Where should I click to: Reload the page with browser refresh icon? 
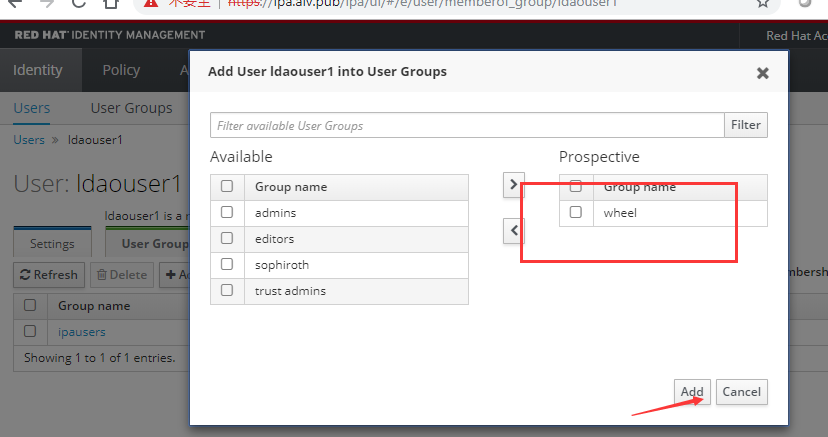pyautogui.click(x=79, y=3)
